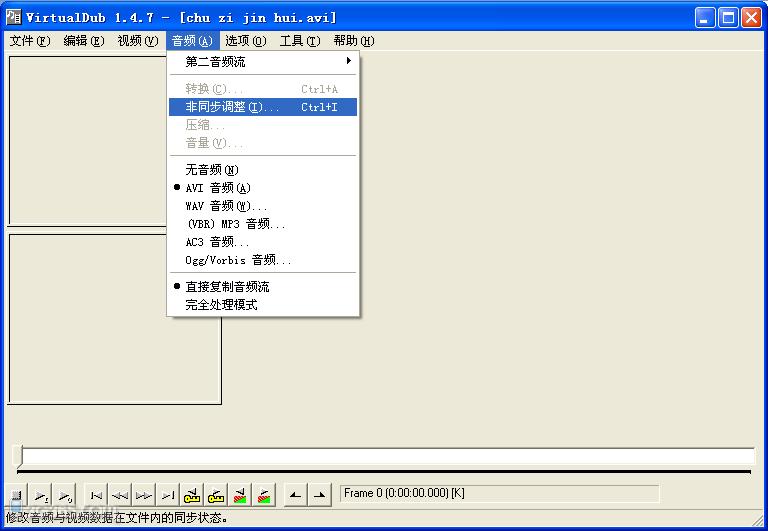The width and height of the screenshot is (768, 531).
Task: Select 直接复制音频流 mode
Action: pos(263,287)
